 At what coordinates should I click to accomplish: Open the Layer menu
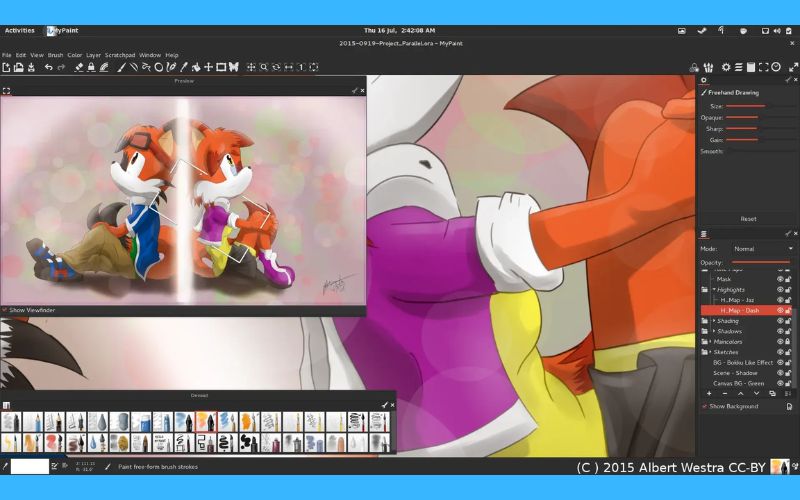[x=93, y=55]
